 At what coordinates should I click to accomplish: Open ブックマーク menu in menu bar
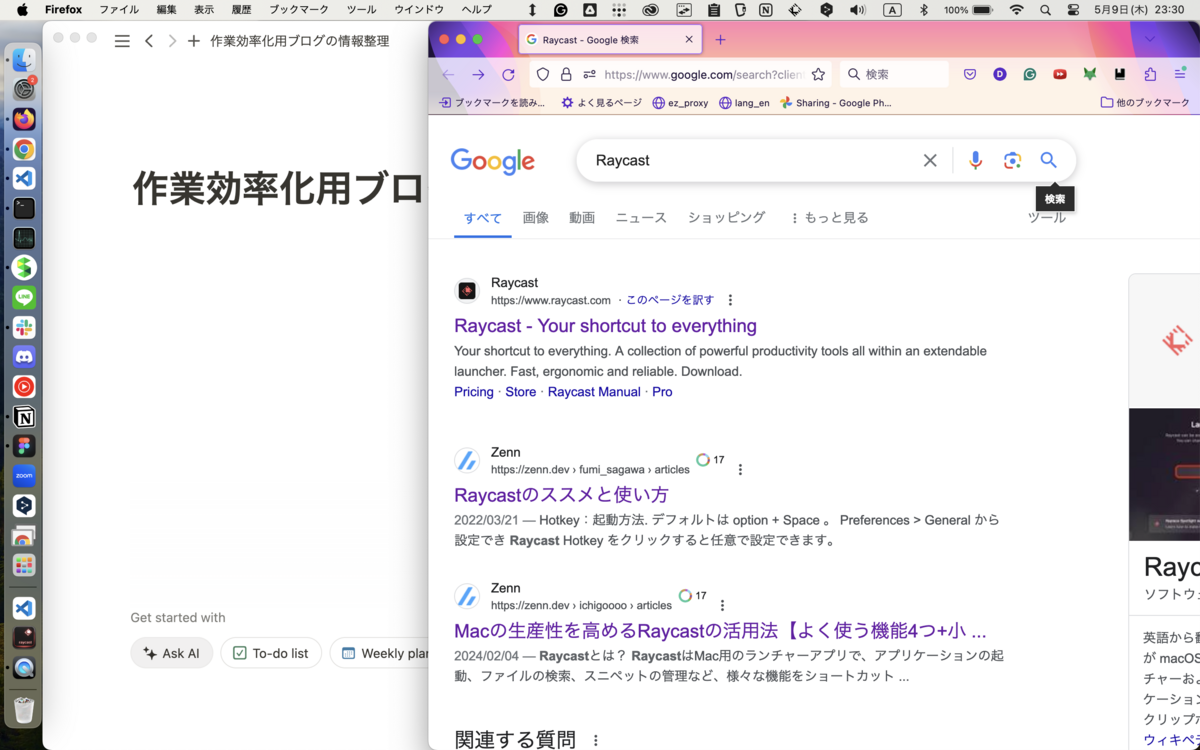click(x=300, y=10)
